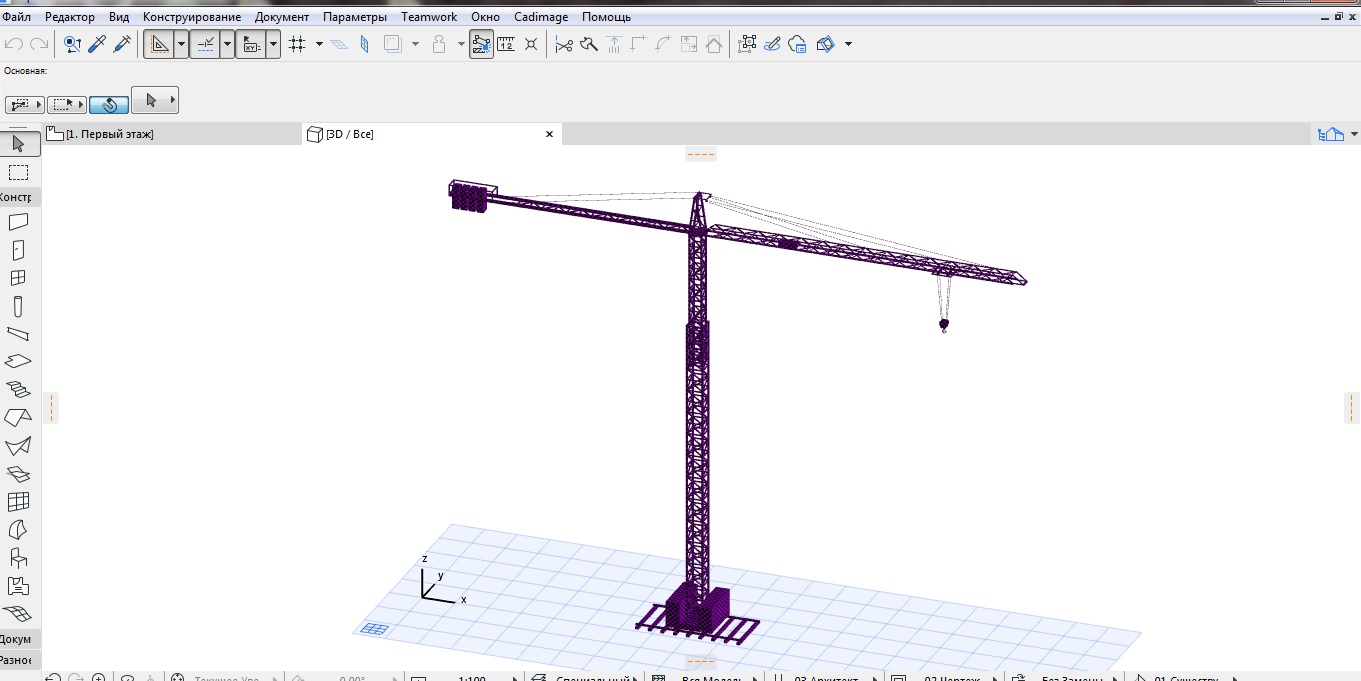Click the intersect icon next to ruler
This screenshot has width=1361, height=681.
pyautogui.click(x=531, y=44)
